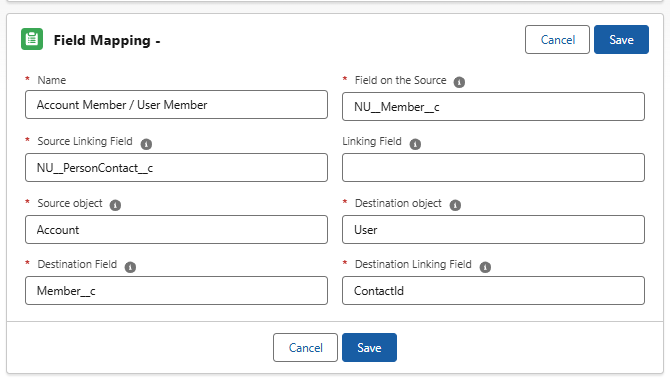Click the top Cancel button

[558, 40]
